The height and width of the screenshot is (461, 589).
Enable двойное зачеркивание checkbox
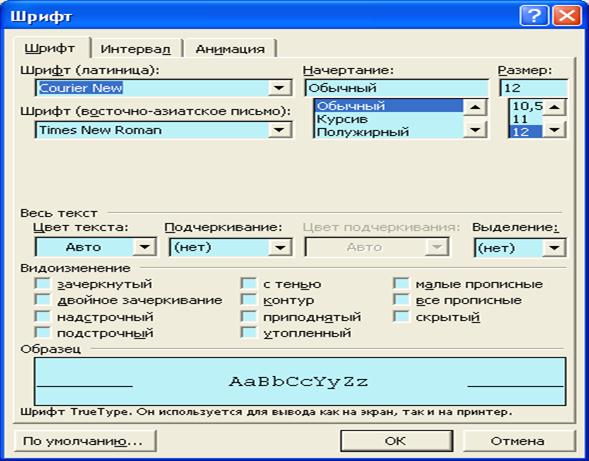[42, 300]
